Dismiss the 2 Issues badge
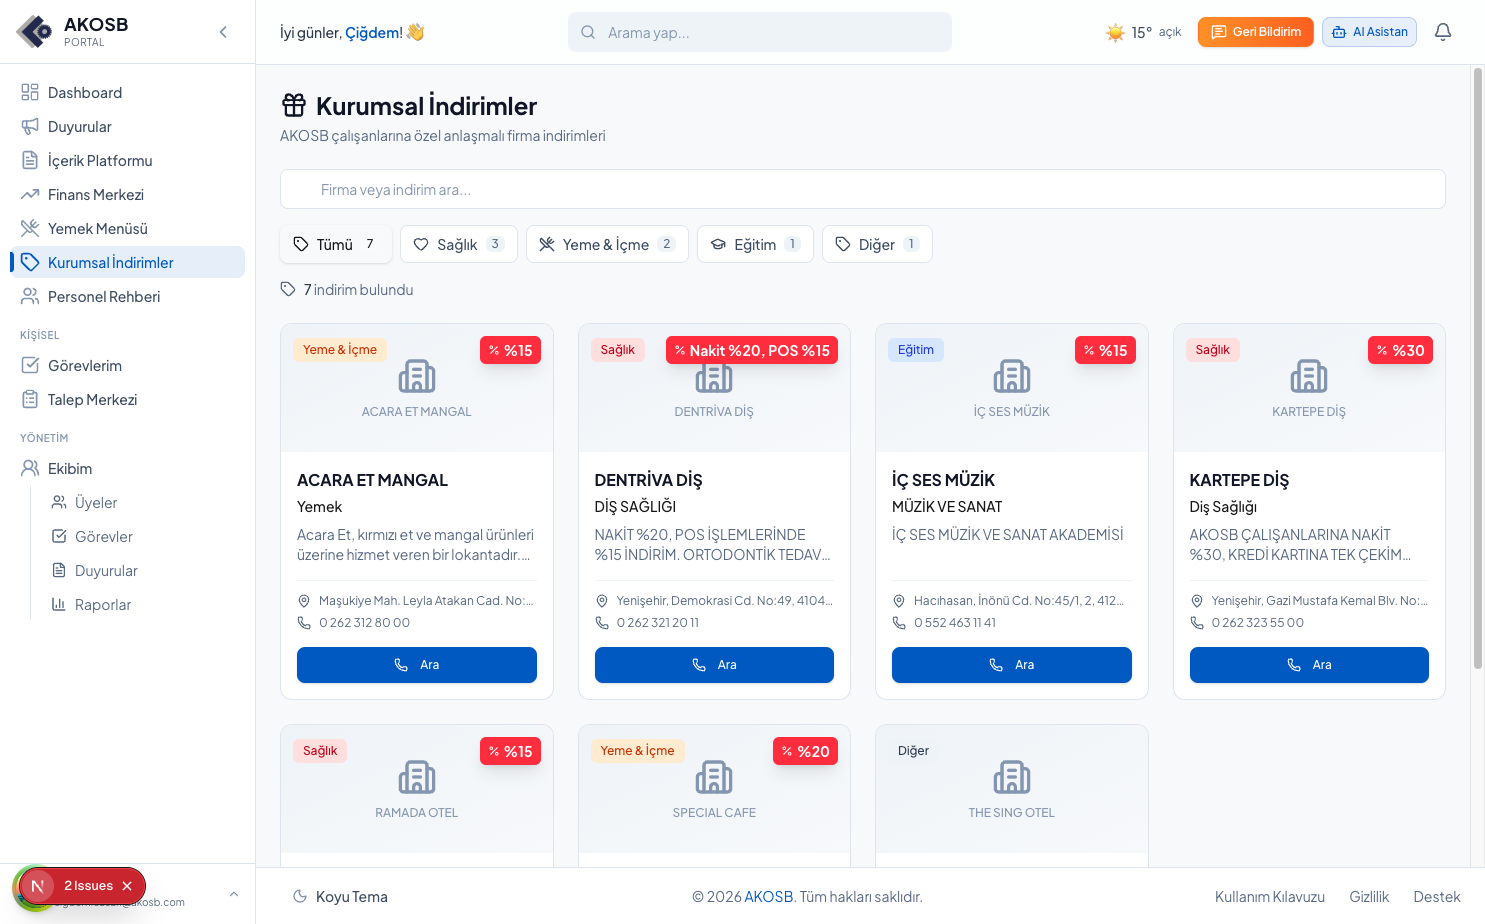1485x924 pixels. click(x=127, y=886)
